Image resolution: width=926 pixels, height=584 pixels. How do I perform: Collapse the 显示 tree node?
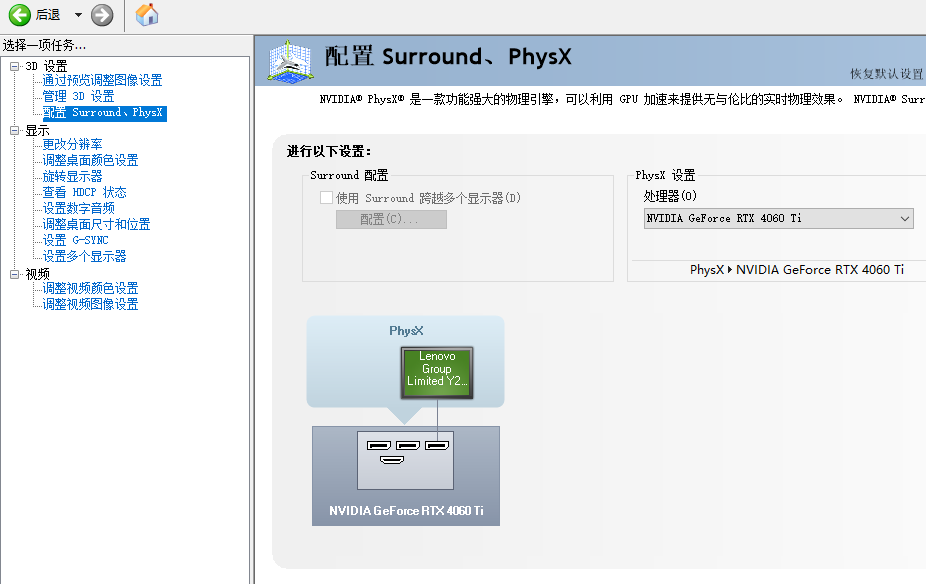tap(15, 130)
